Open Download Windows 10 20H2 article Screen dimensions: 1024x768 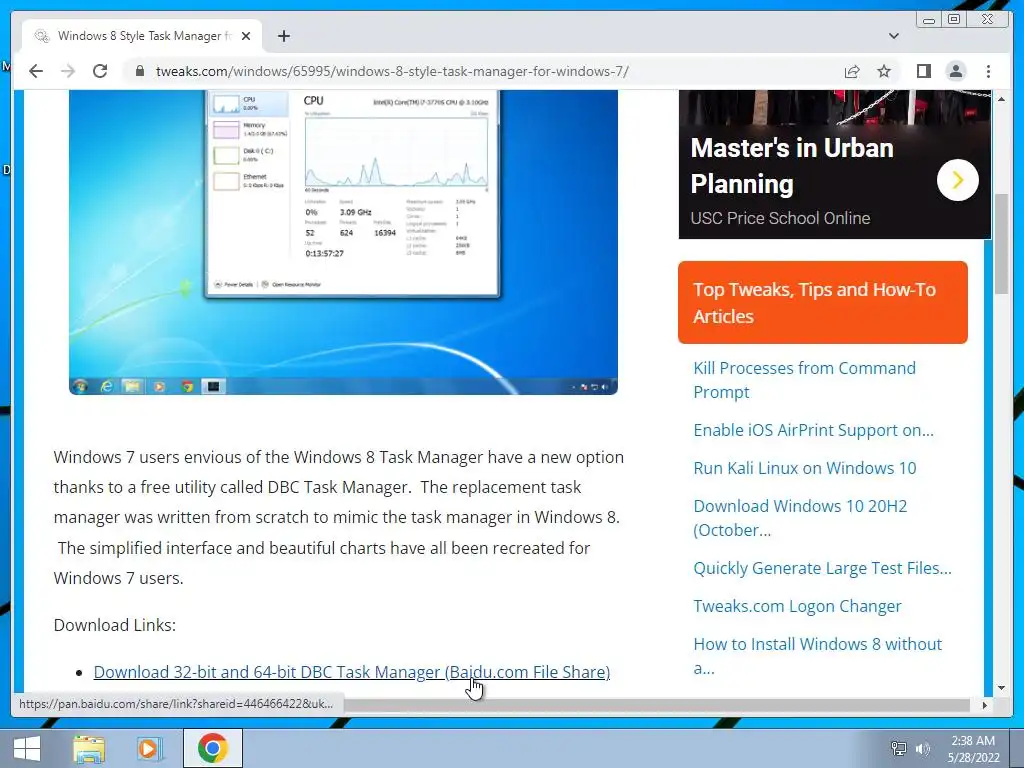(x=800, y=518)
